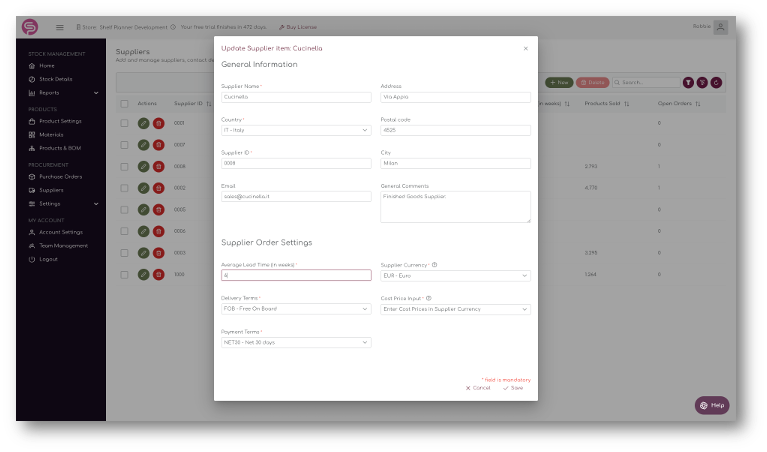Click the Cancel button in dialog
This screenshot has height=452, width=767.
(478, 388)
